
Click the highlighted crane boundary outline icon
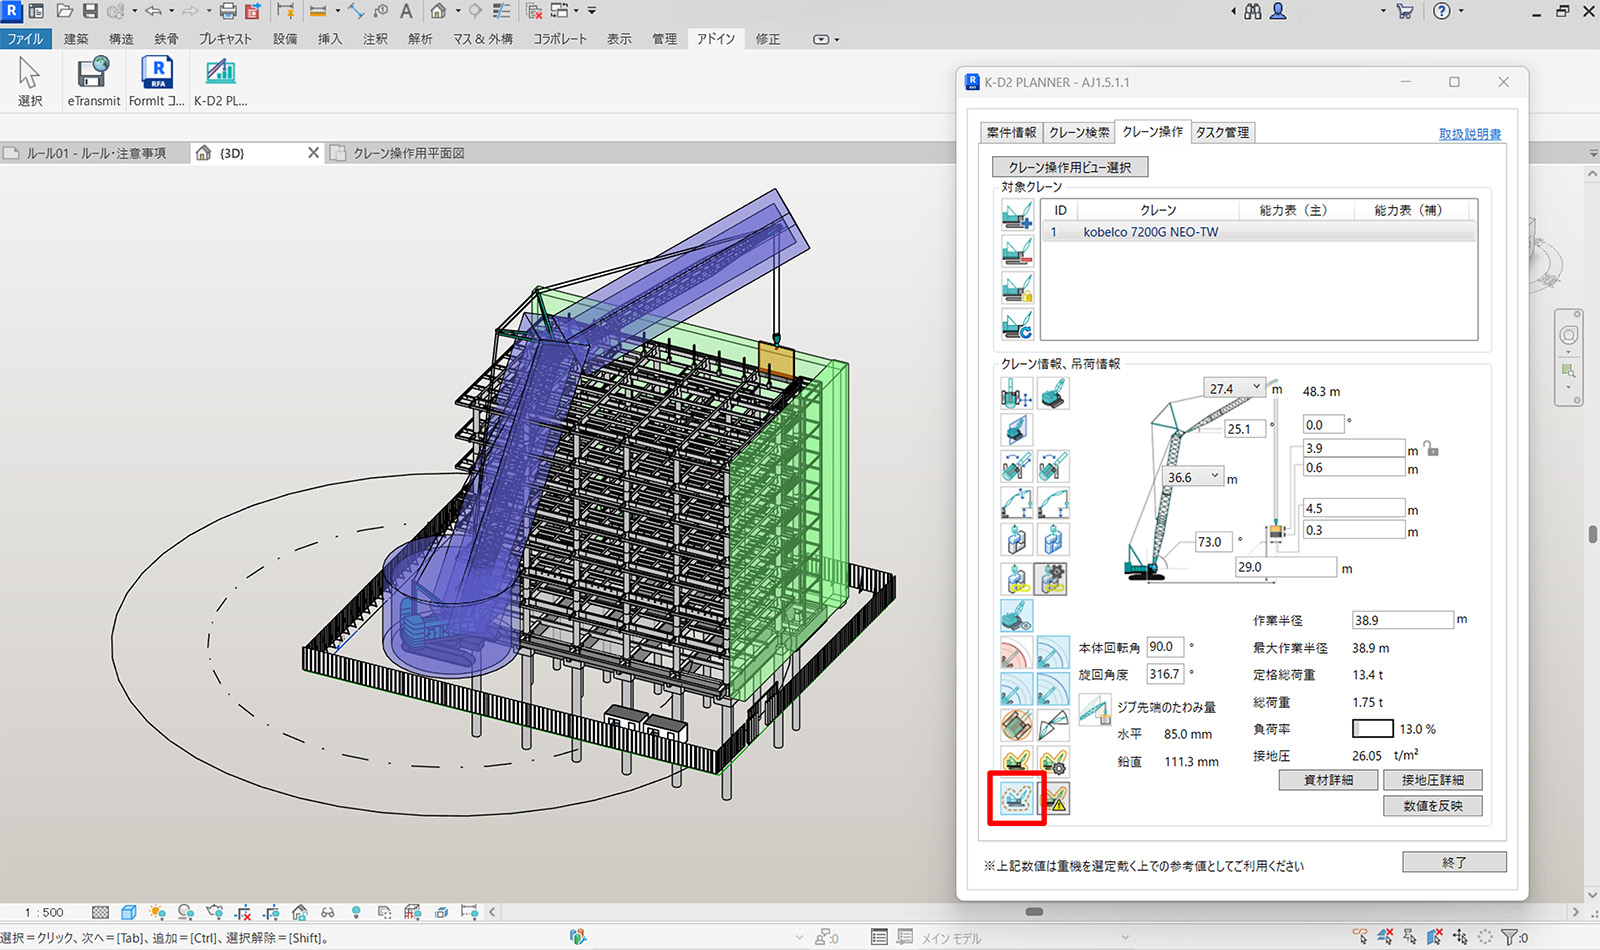1017,798
